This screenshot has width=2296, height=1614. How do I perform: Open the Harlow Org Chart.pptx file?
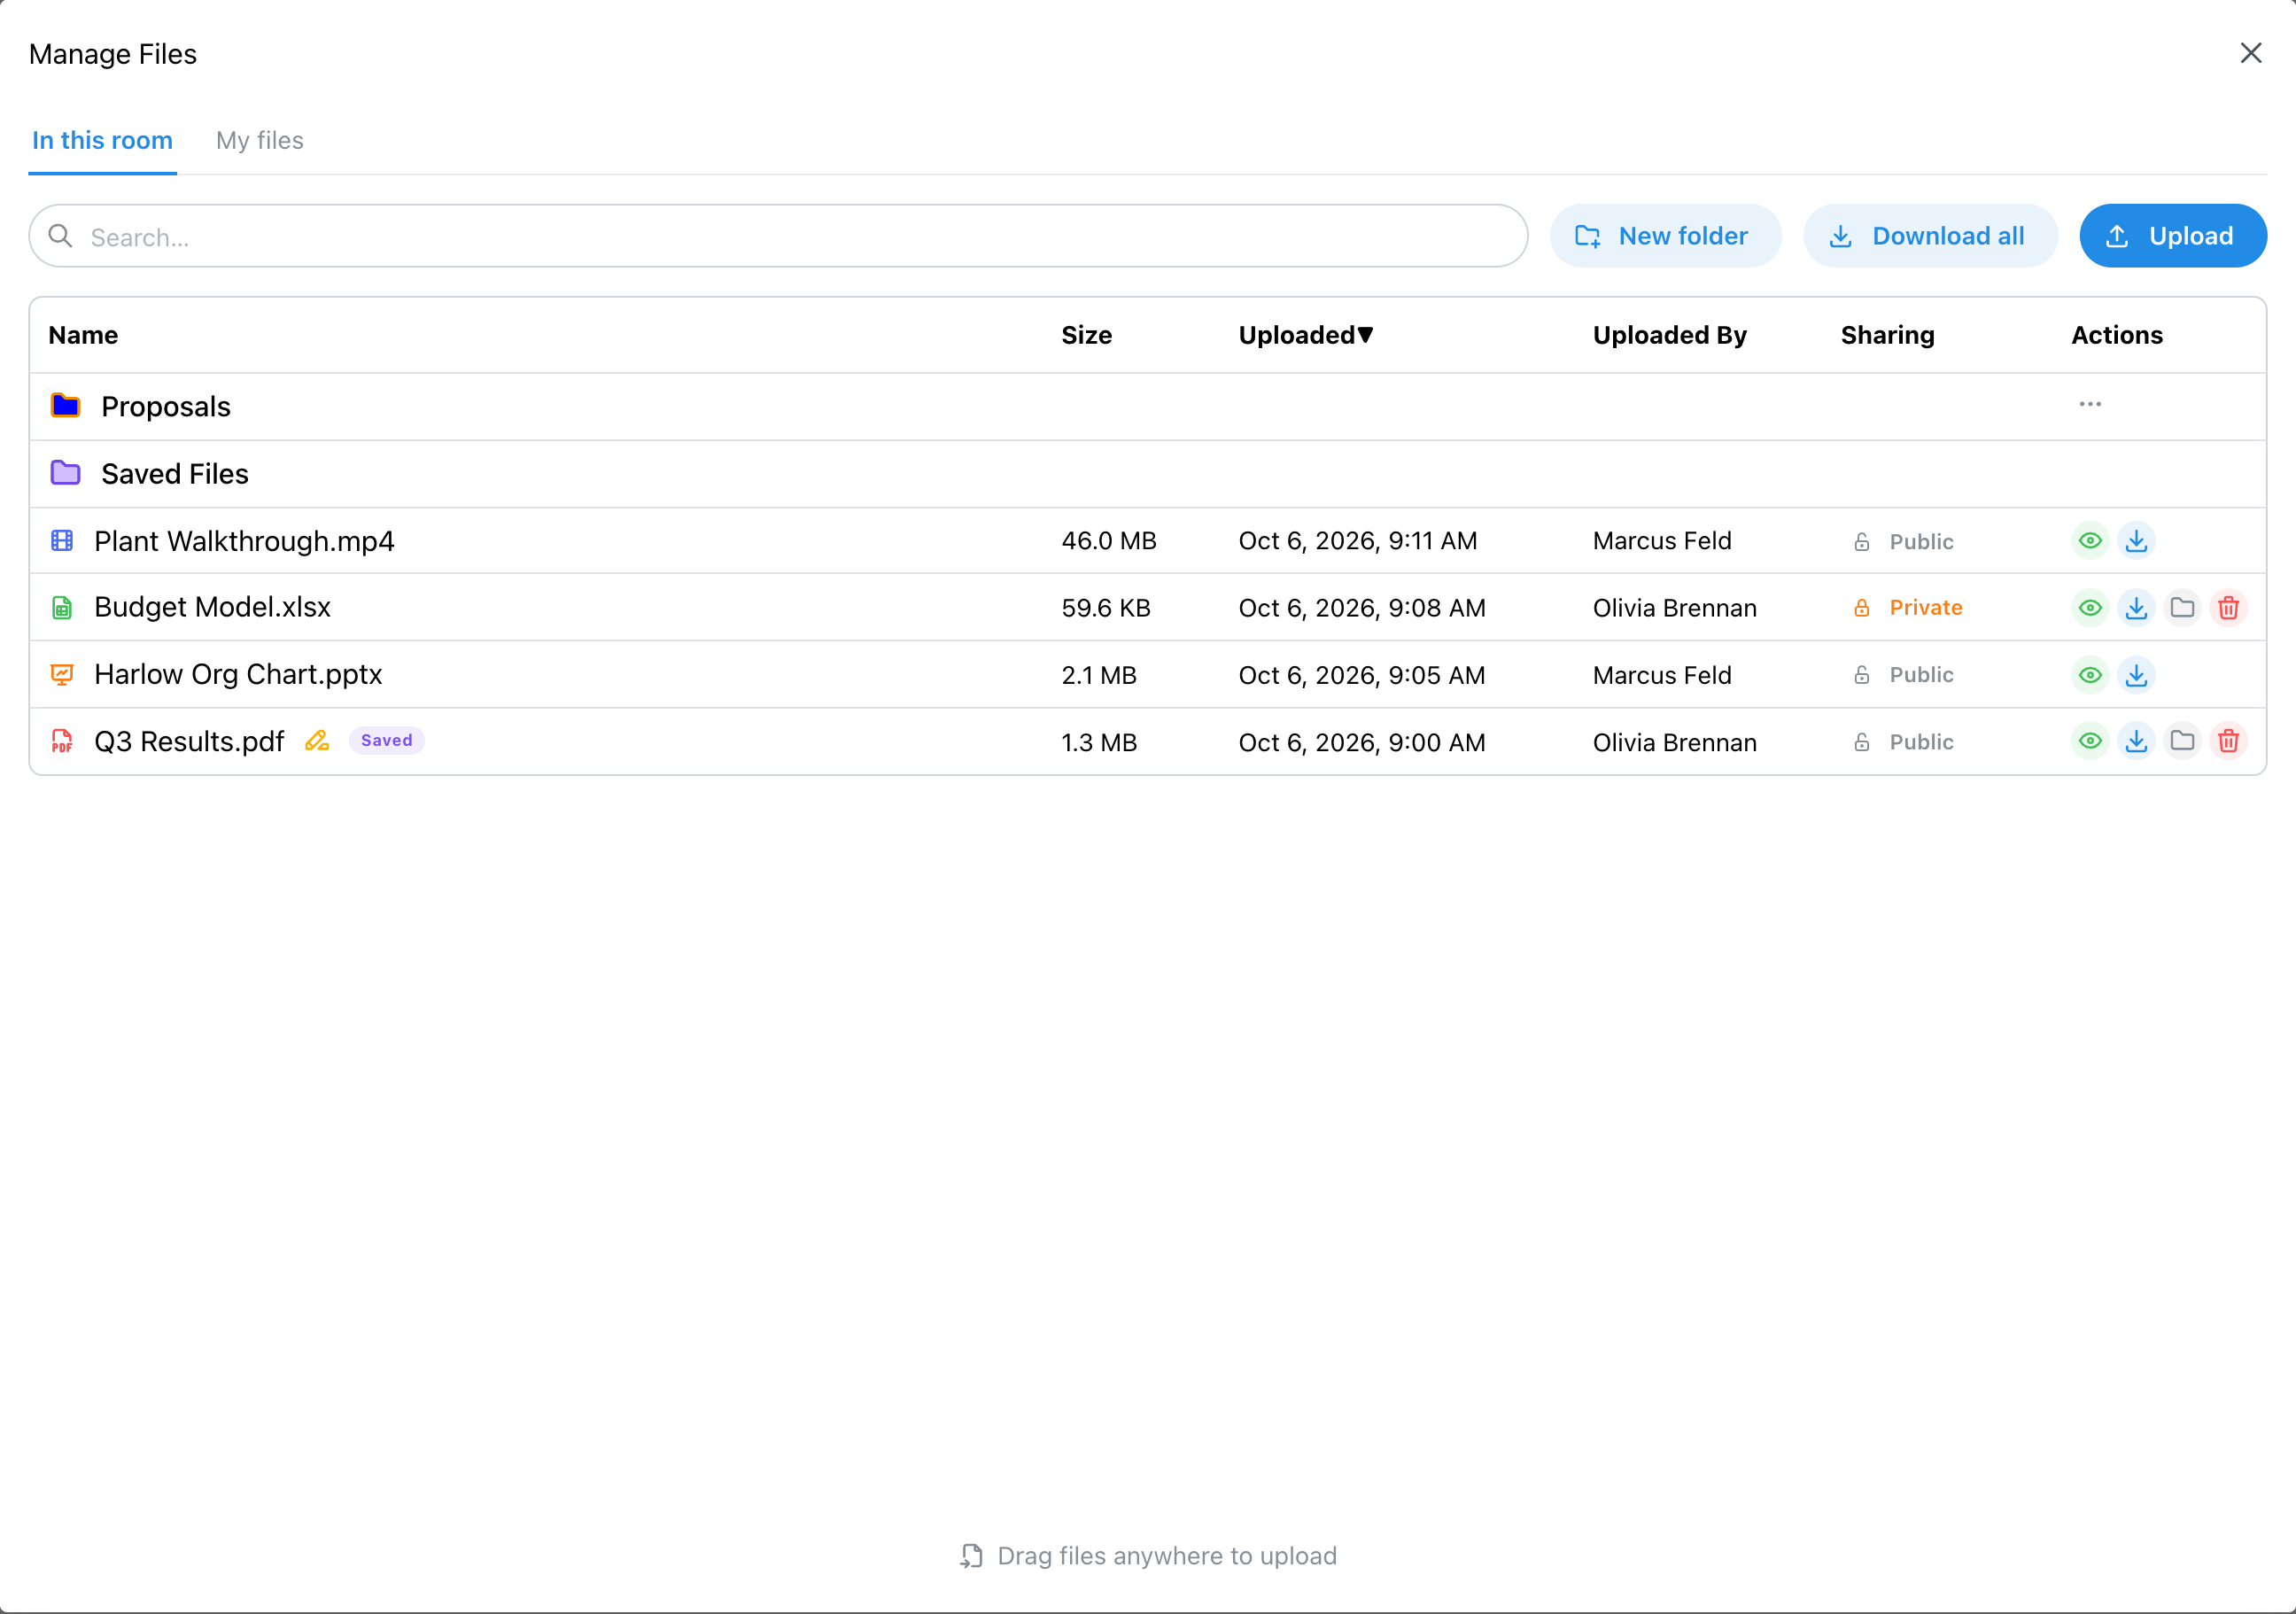pos(238,675)
